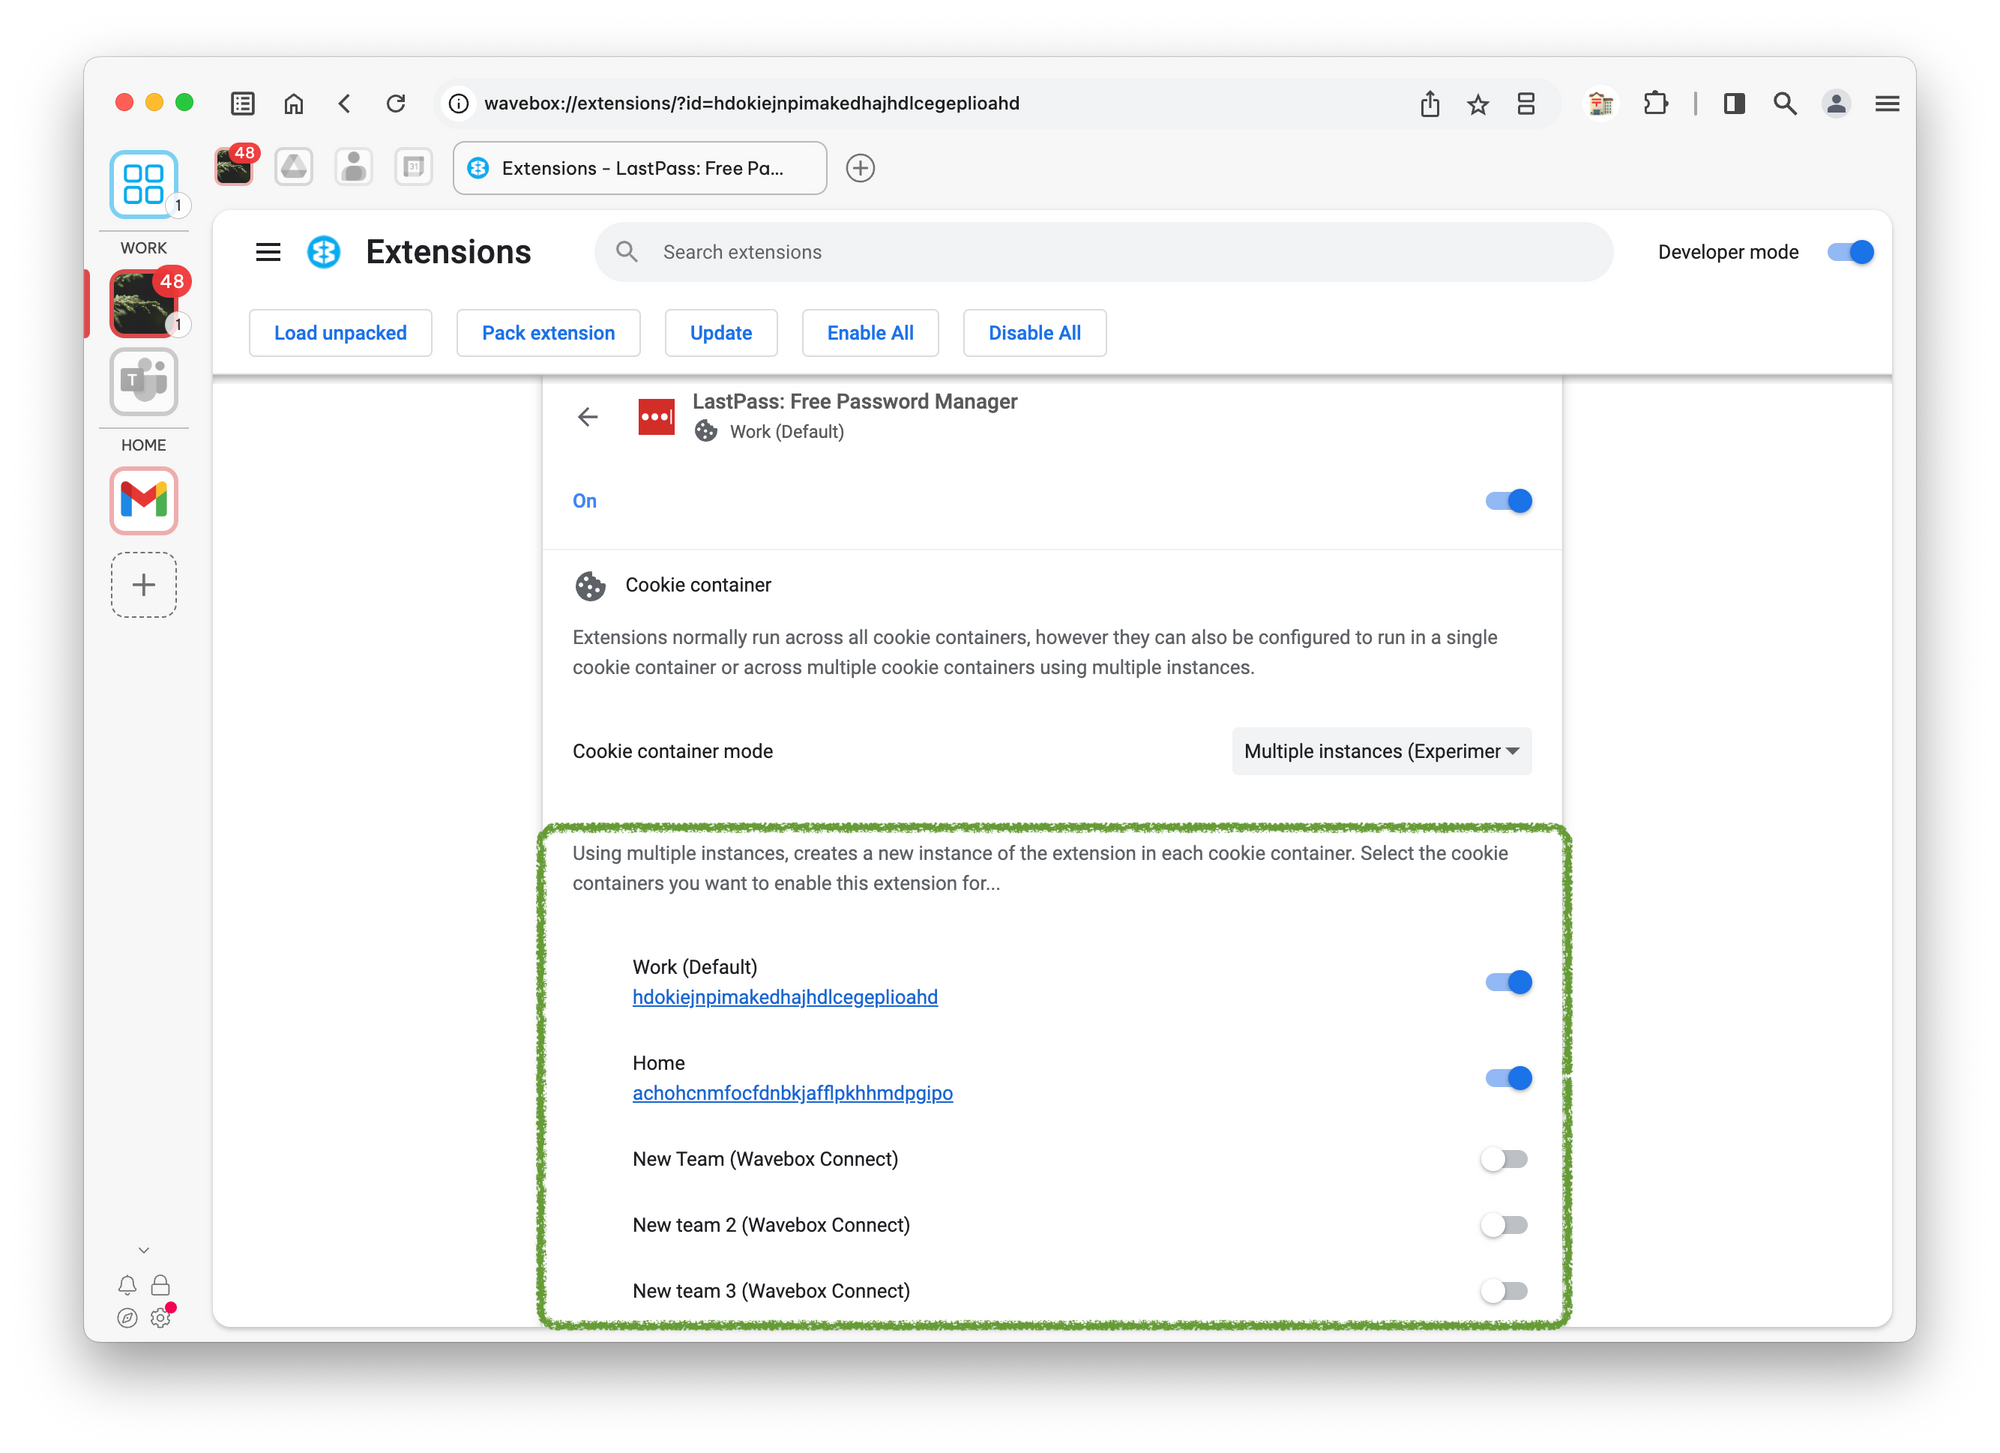
Task: Click the Microsoft Teams icon
Action: [144, 382]
